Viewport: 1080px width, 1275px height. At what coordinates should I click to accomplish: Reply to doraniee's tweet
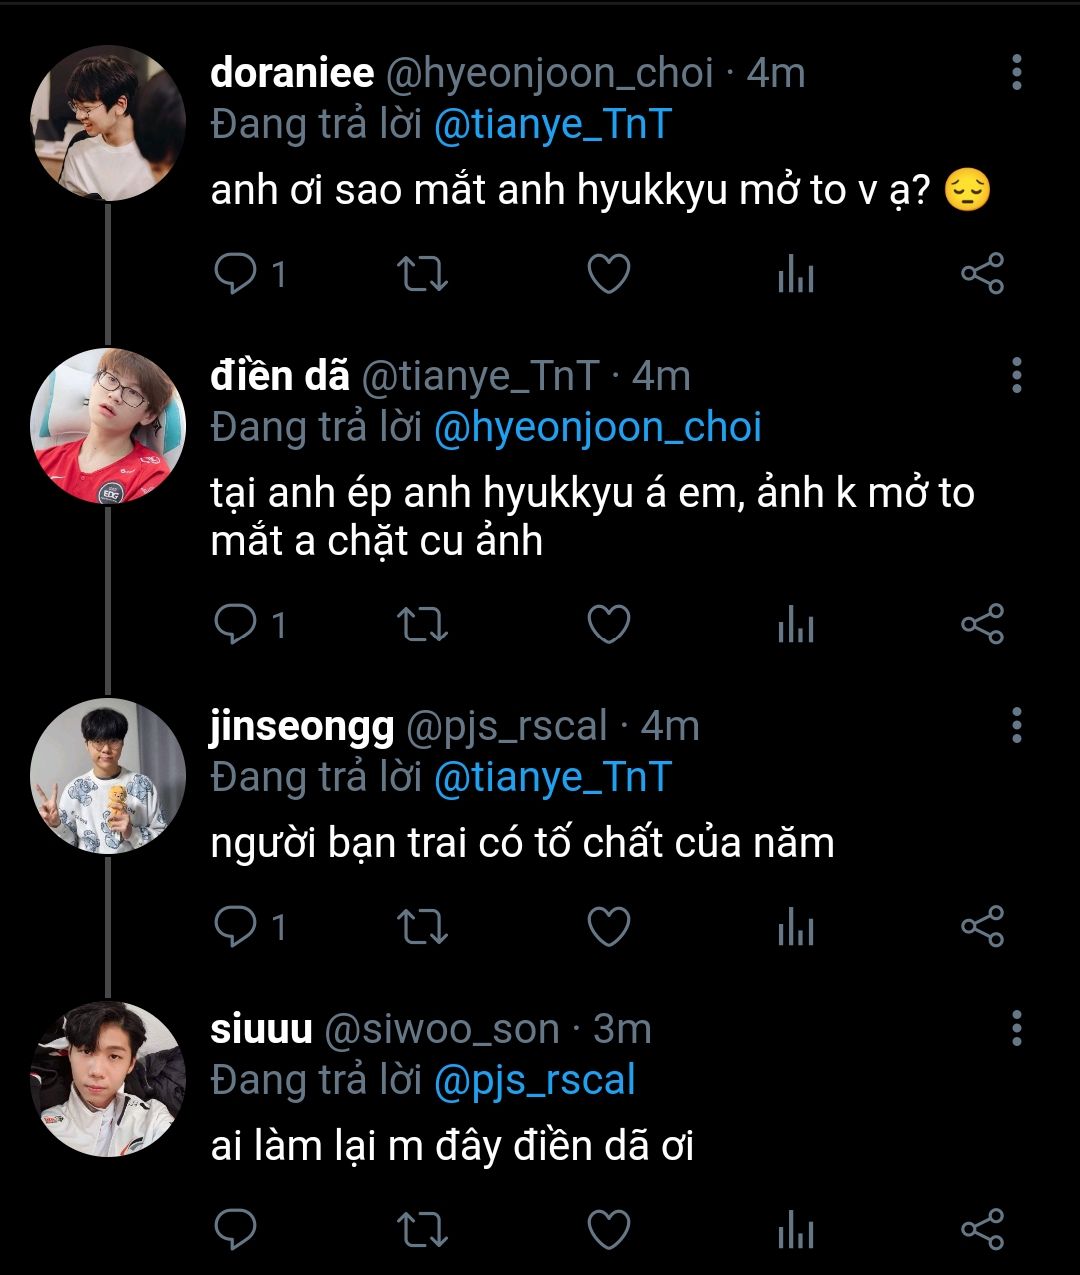(236, 274)
